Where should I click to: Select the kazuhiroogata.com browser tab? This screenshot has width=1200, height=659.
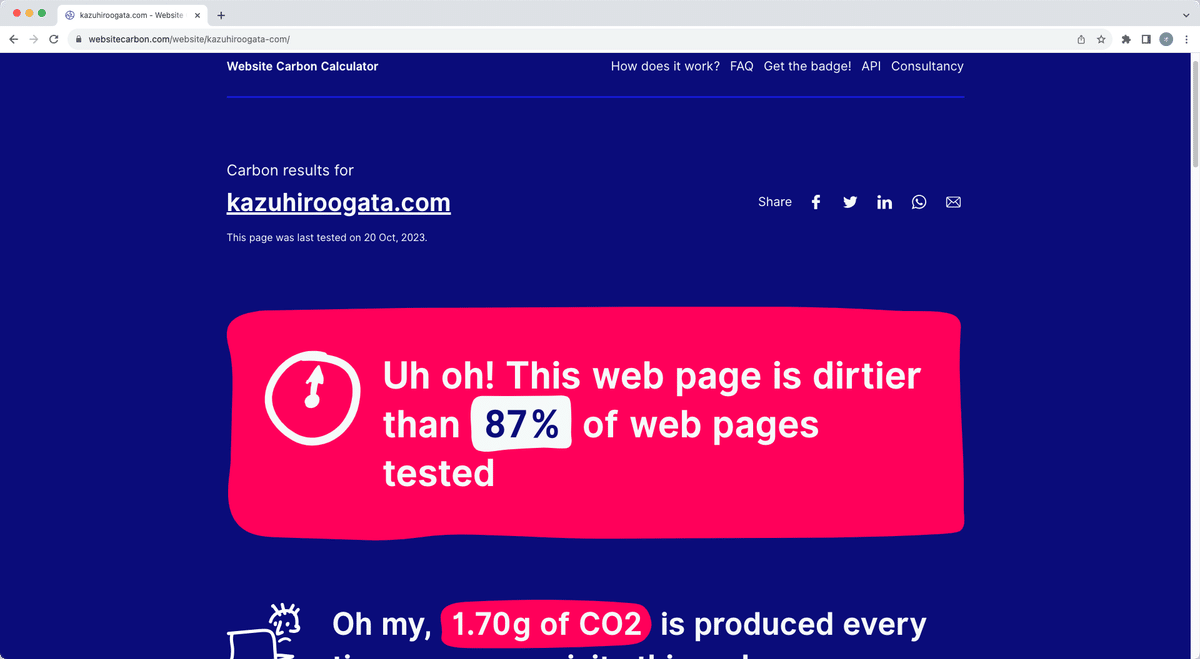pyautogui.click(x=133, y=15)
